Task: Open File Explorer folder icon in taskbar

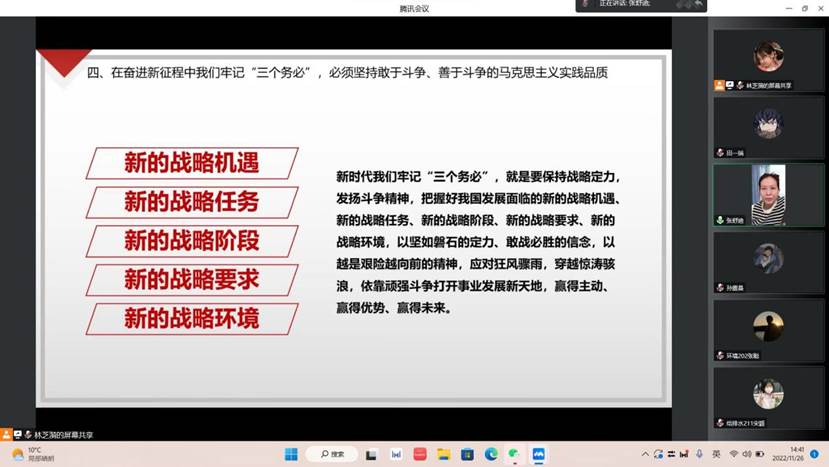Action: coord(443,454)
